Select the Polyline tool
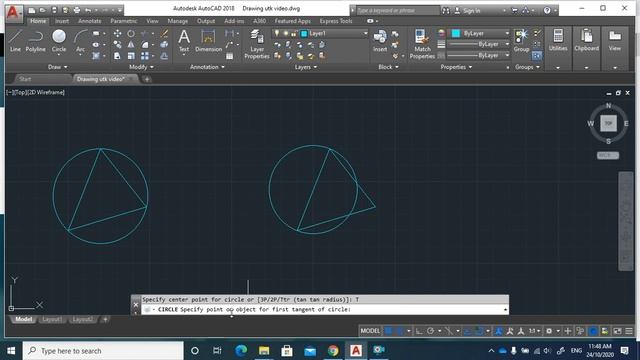 (x=36, y=40)
